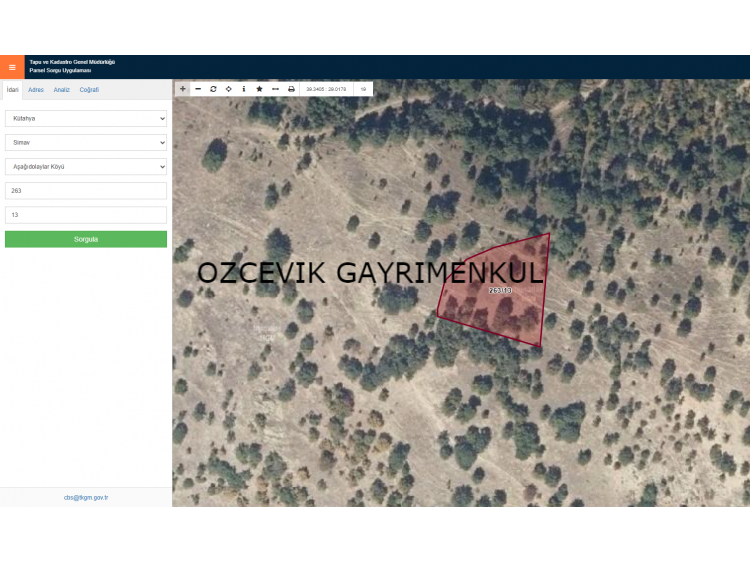The width and height of the screenshot is (750, 562).
Task: Open the orange hamburger menu
Action: click(12, 67)
